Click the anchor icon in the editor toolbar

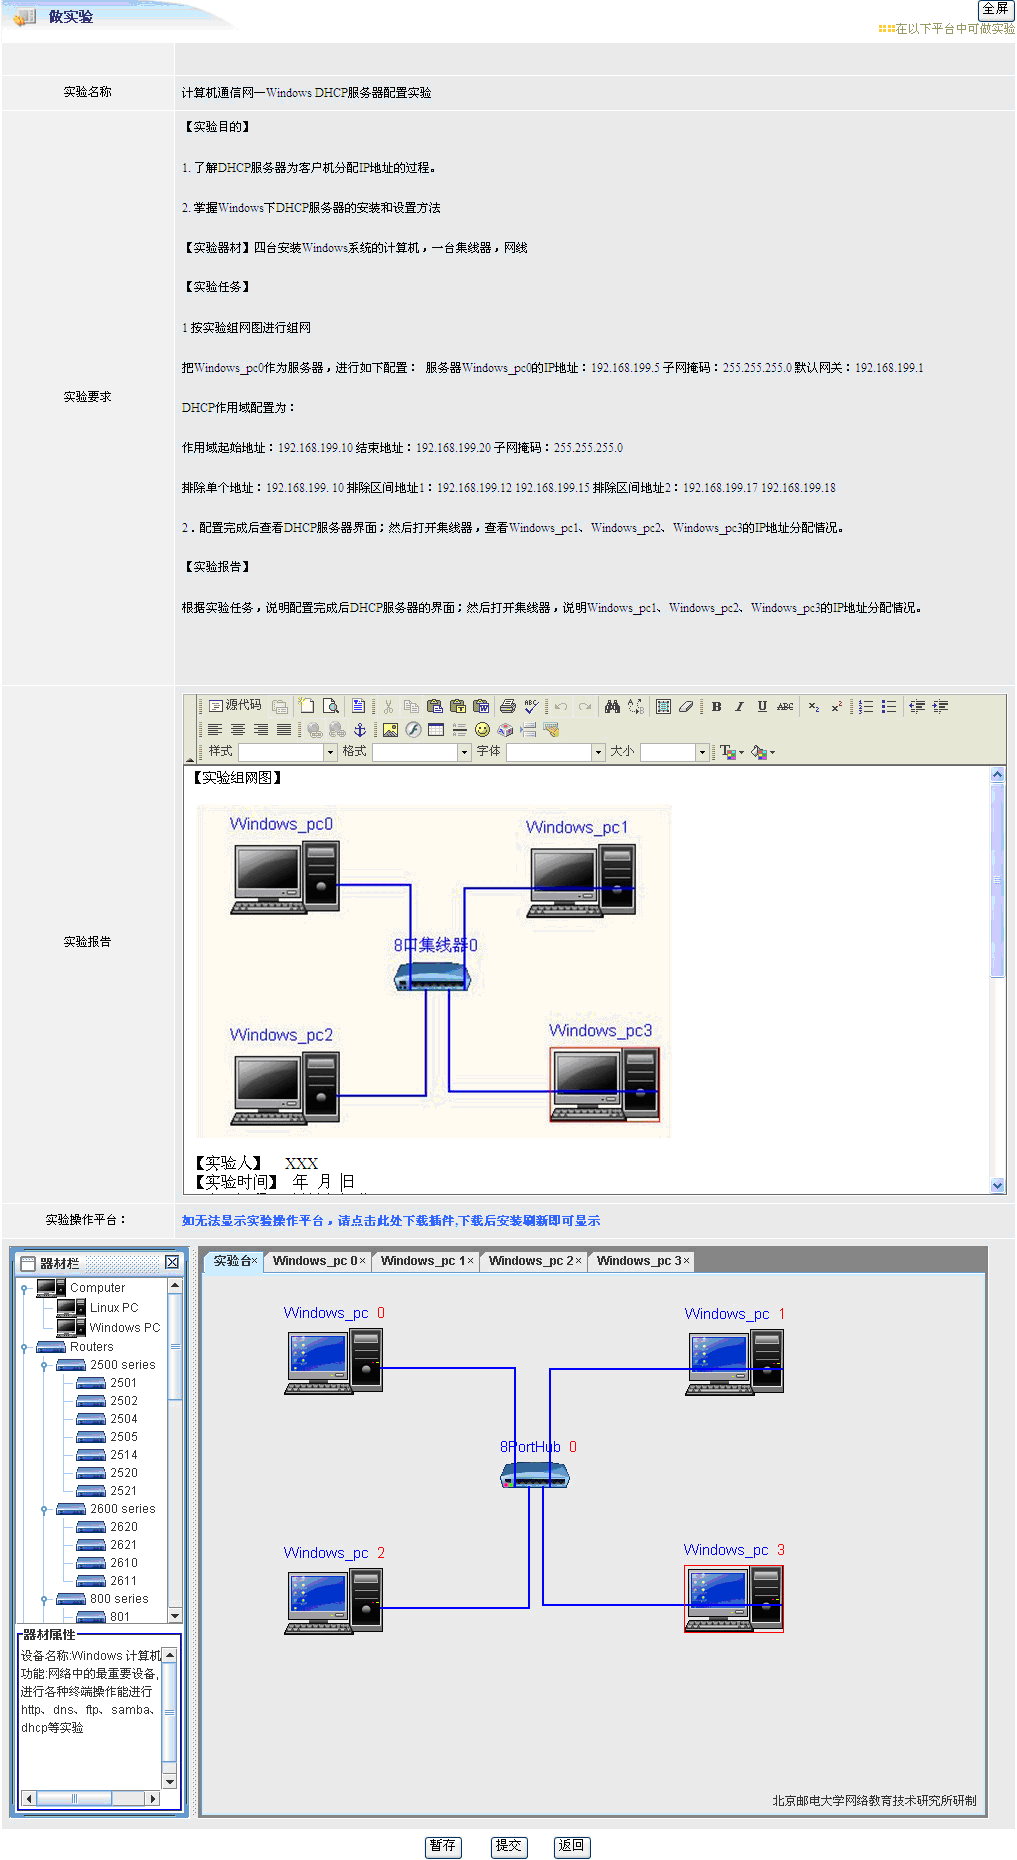pos(360,730)
